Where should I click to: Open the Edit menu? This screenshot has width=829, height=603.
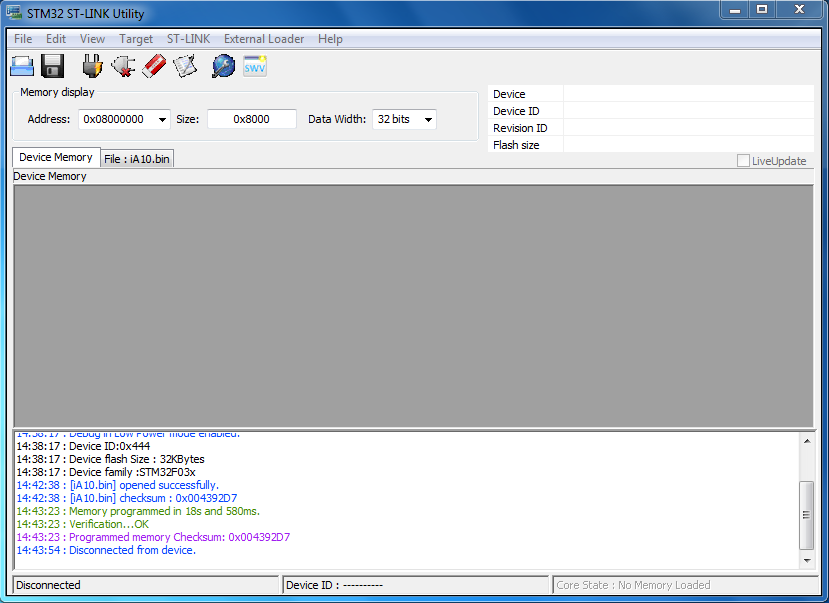(56, 39)
